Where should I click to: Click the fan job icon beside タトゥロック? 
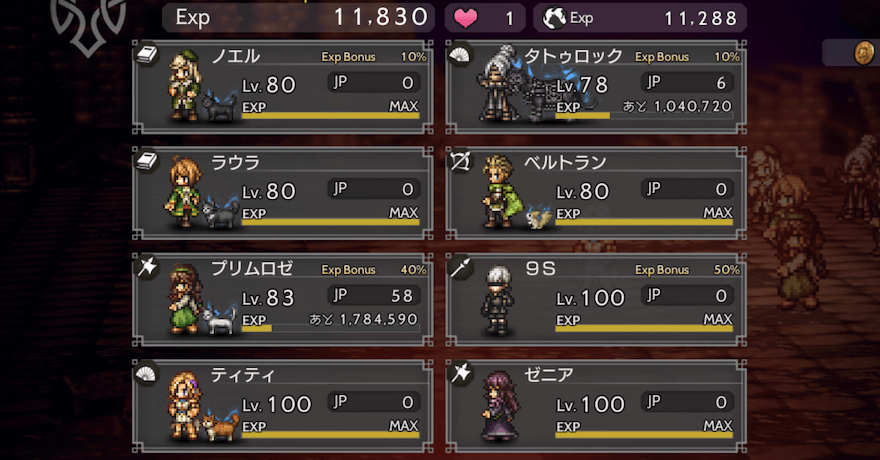461,55
